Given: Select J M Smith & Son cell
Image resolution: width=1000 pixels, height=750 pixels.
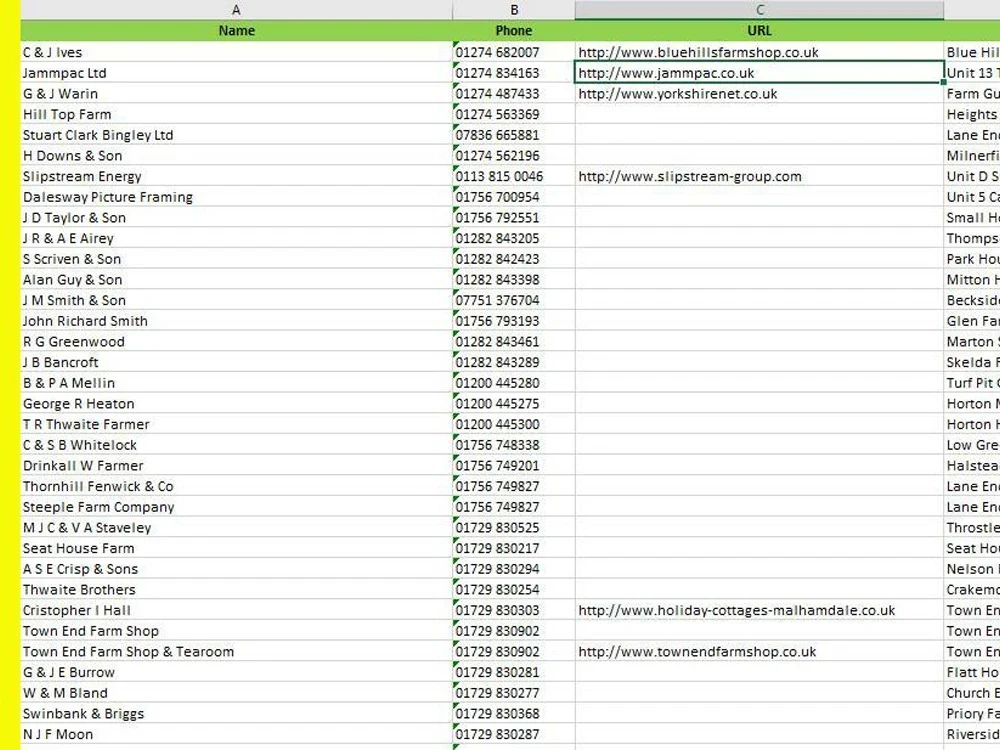Looking at the screenshot, I should [236, 300].
